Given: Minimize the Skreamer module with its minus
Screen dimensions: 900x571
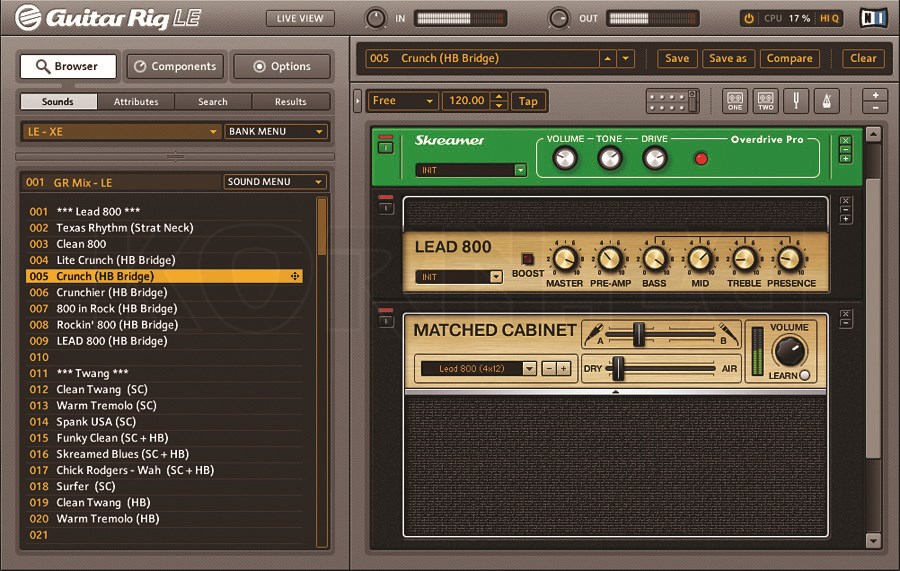Looking at the screenshot, I should tap(845, 150).
